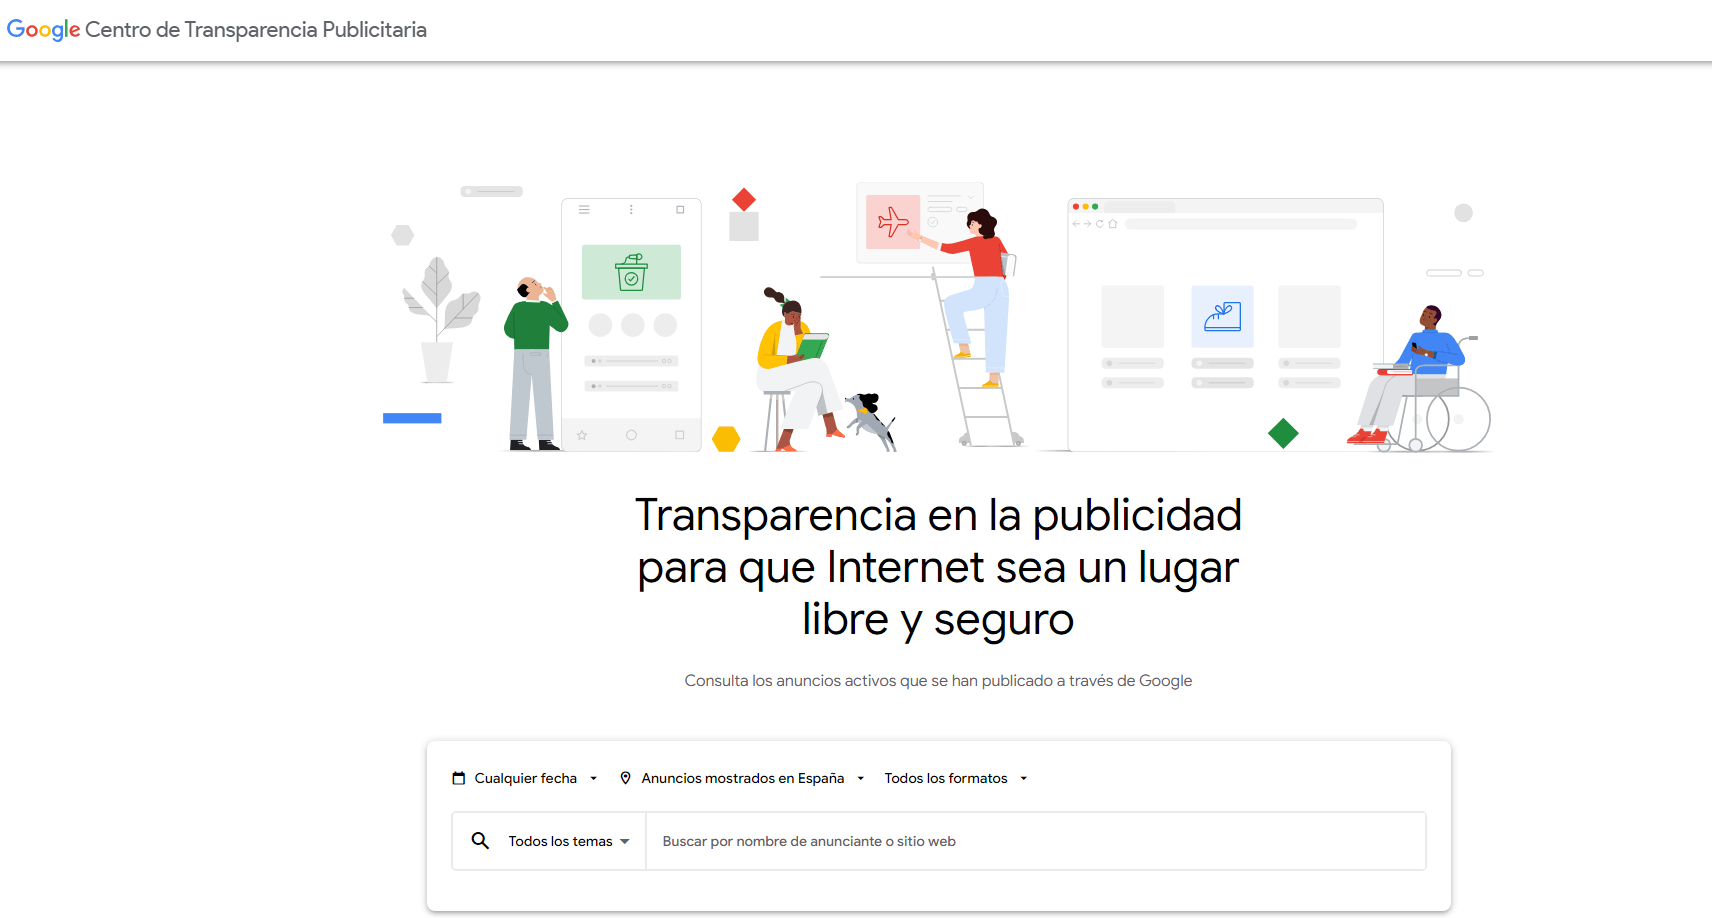Click the arrow beside Anuncios mostrados en España
1712x918 pixels.
click(860, 778)
